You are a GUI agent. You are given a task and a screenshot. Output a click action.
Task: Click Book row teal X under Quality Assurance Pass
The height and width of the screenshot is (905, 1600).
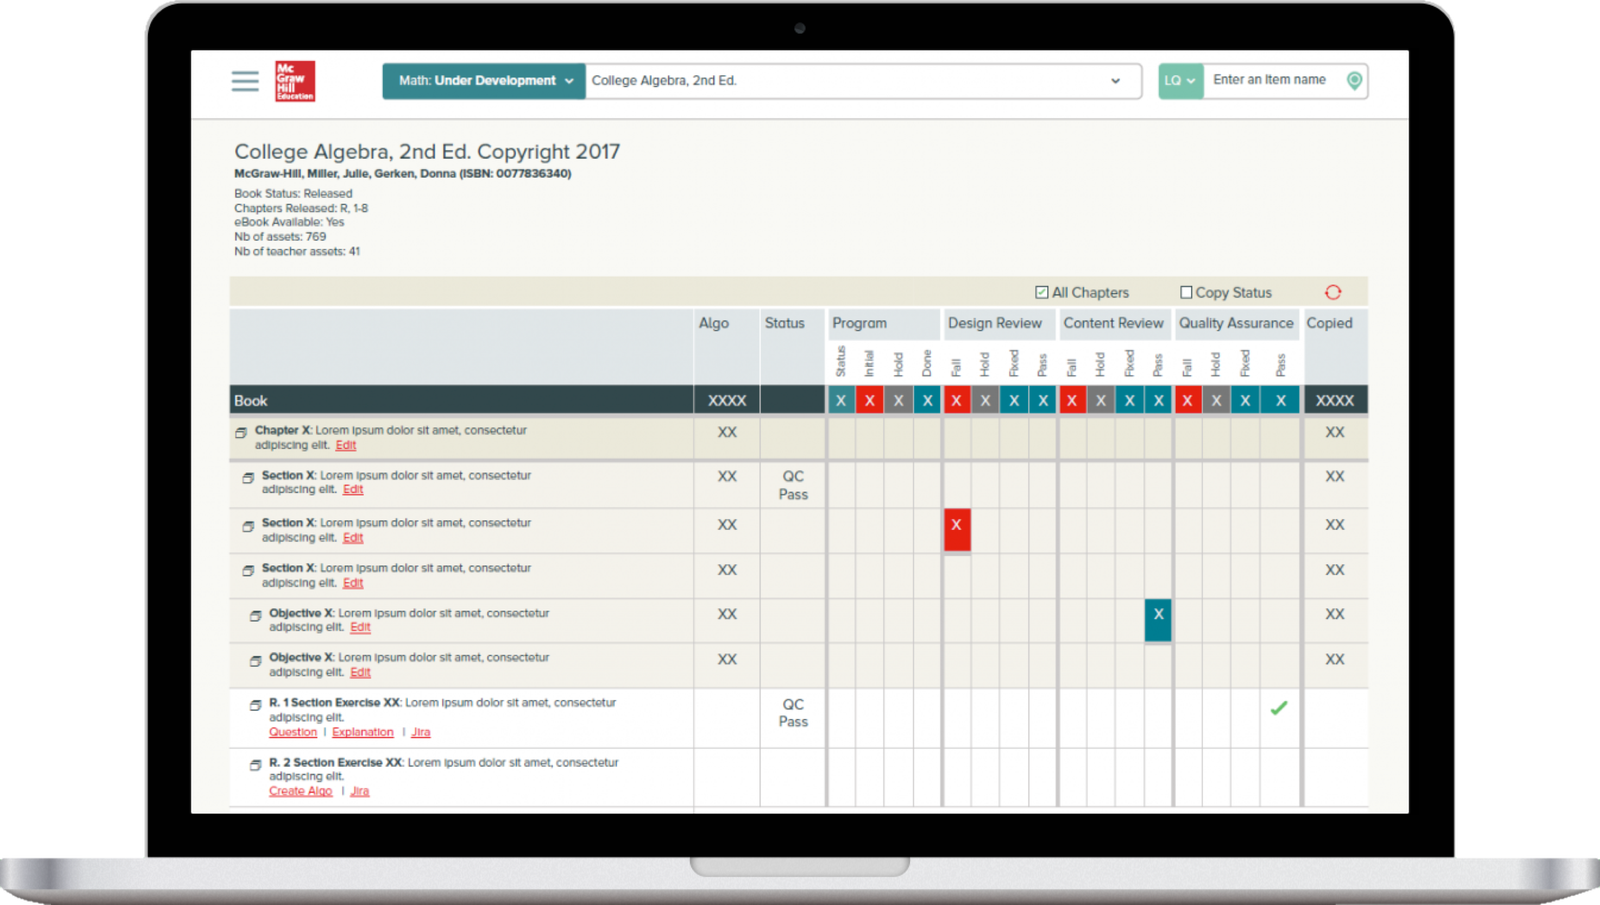1281,400
